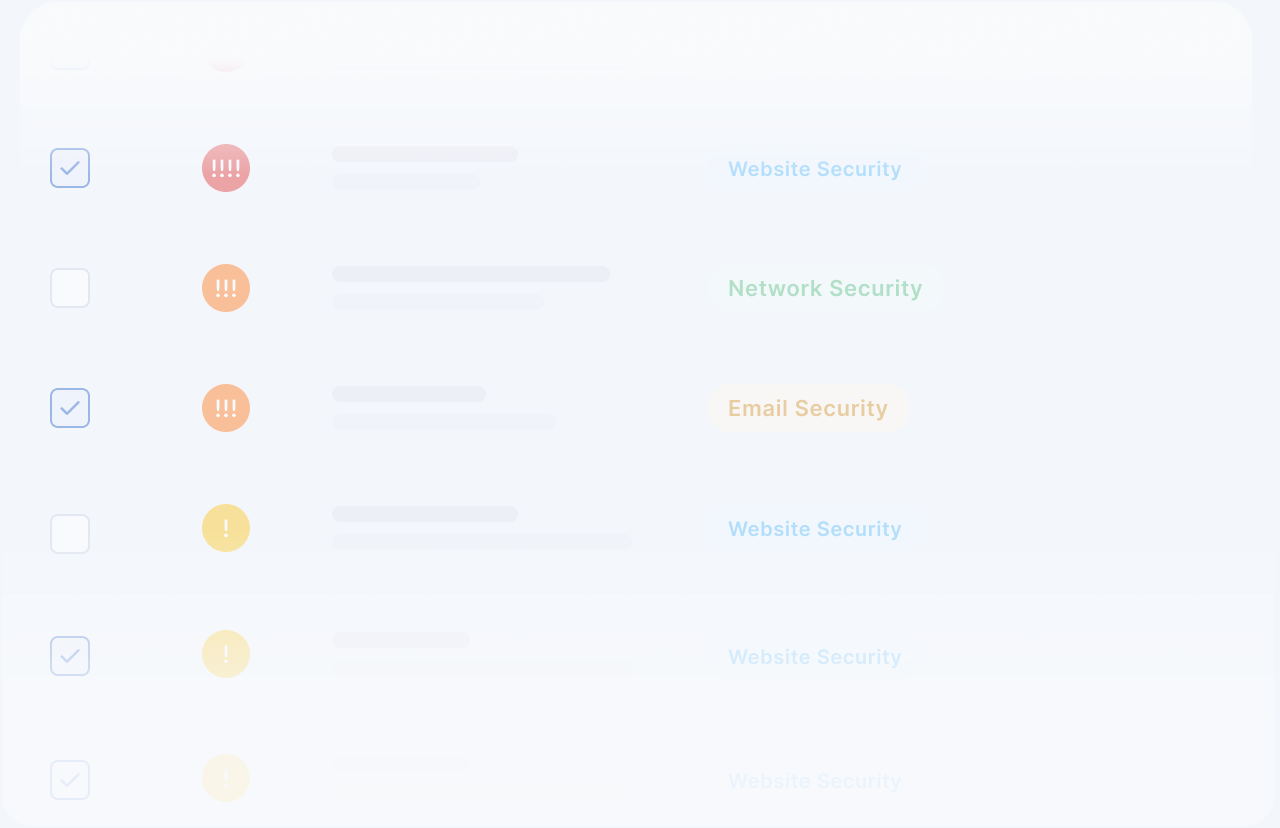Toggle the checkbox in the bottom-most faded row
1280x828 pixels.
point(70,780)
